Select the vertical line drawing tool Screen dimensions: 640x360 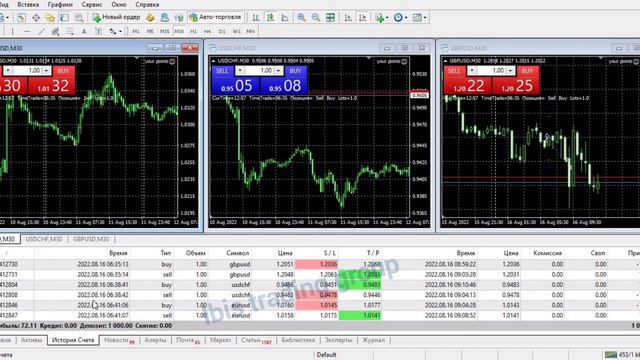tap(13, 31)
